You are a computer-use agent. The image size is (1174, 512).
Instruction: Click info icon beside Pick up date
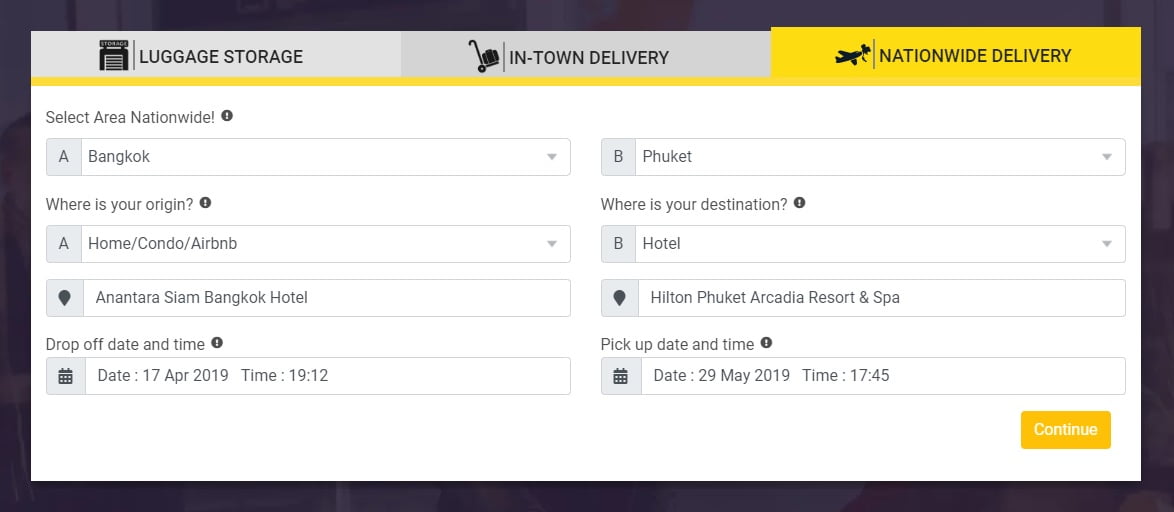coord(766,343)
